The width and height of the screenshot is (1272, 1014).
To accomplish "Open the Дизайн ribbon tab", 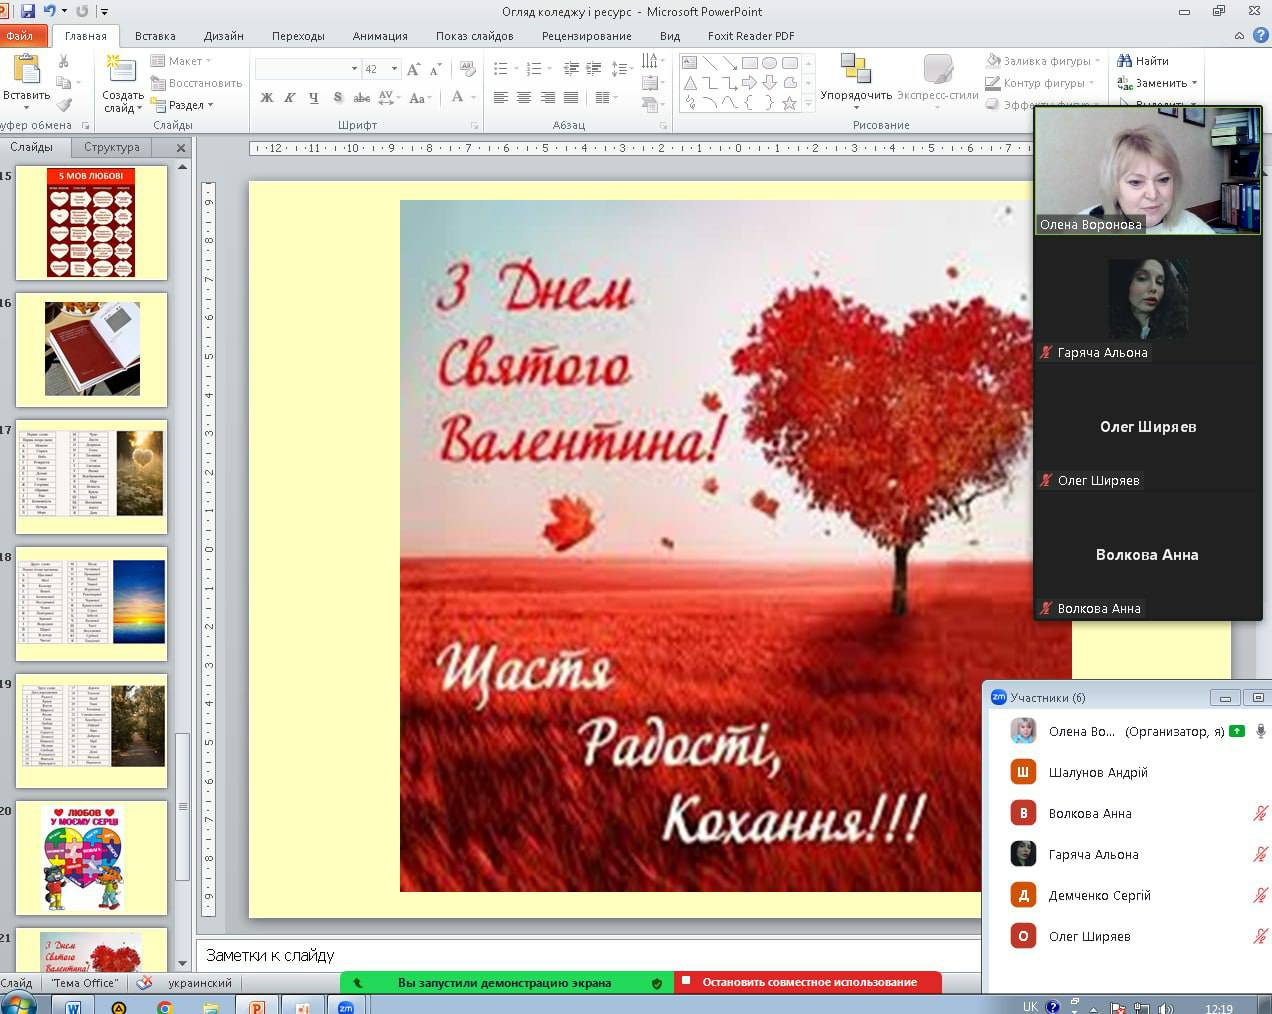I will pos(223,36).
